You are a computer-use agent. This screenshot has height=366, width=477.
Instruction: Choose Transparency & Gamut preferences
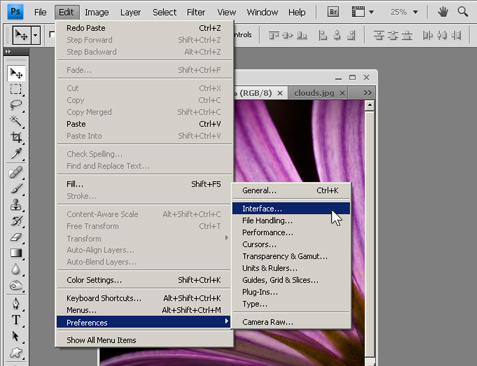[x=291, y=256]
